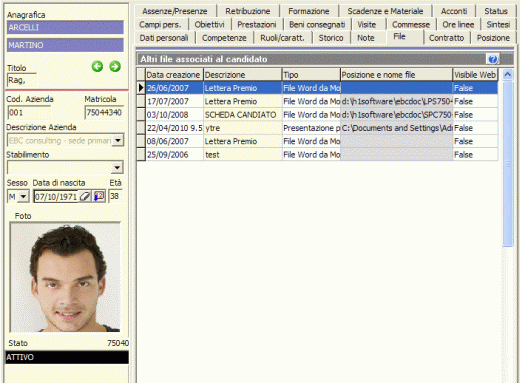Clear birth date with the eraser icon
520x383 pixels.
[x=85, y=196]
